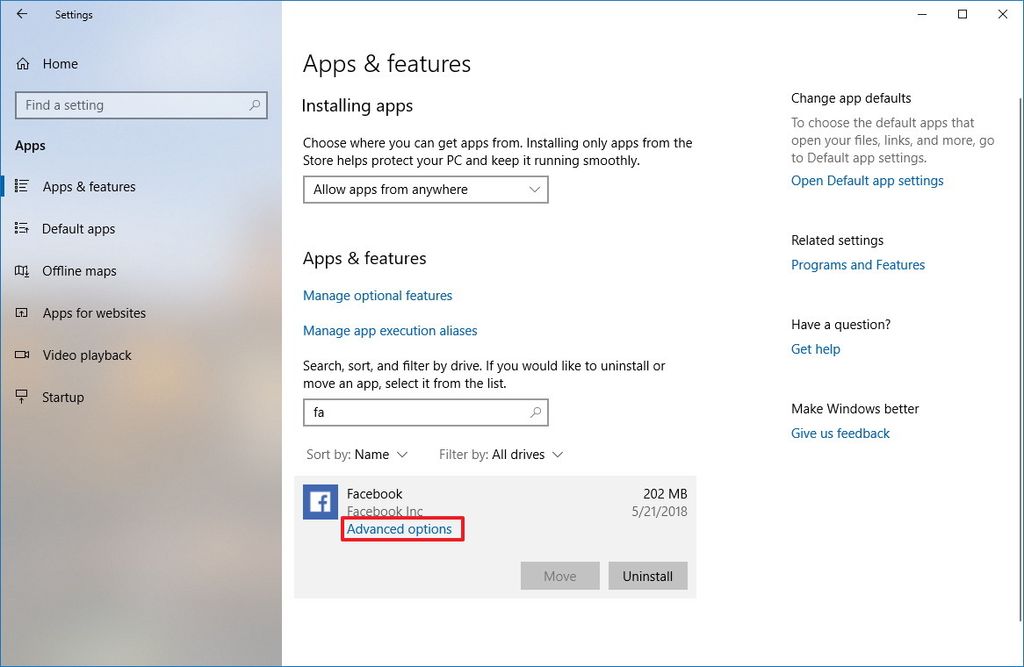Click the search magnifier in app list

[537, 412]
